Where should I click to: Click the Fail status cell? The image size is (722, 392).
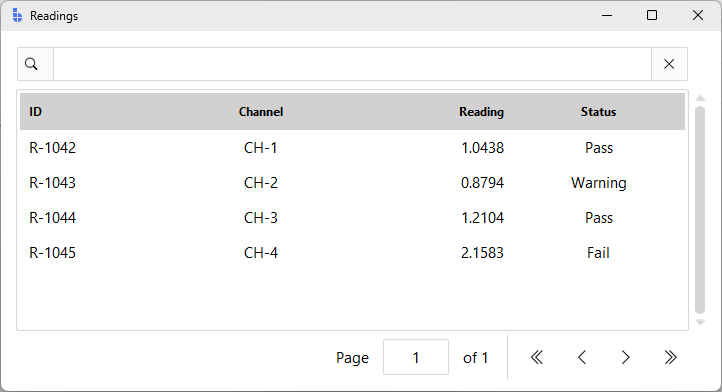[x=598, y=253]
